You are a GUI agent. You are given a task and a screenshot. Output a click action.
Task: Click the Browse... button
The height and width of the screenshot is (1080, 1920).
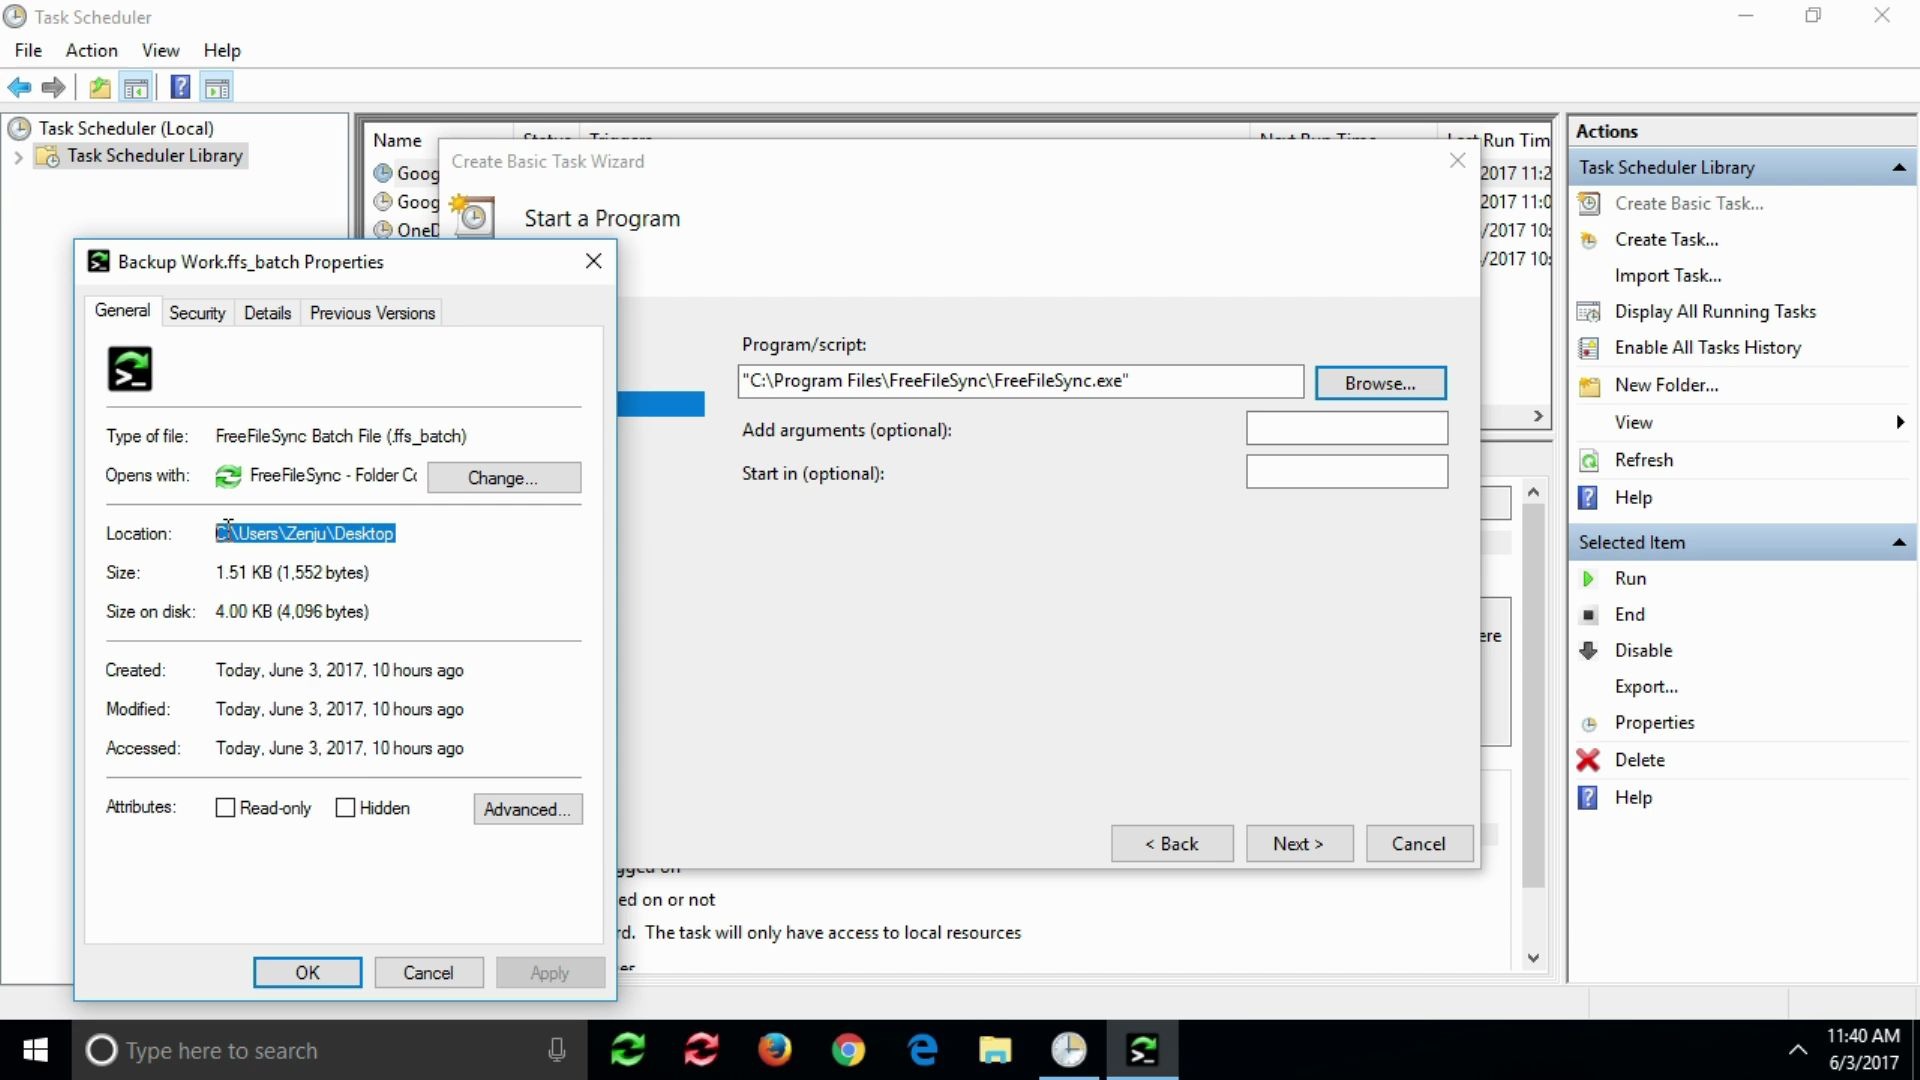1379,383
